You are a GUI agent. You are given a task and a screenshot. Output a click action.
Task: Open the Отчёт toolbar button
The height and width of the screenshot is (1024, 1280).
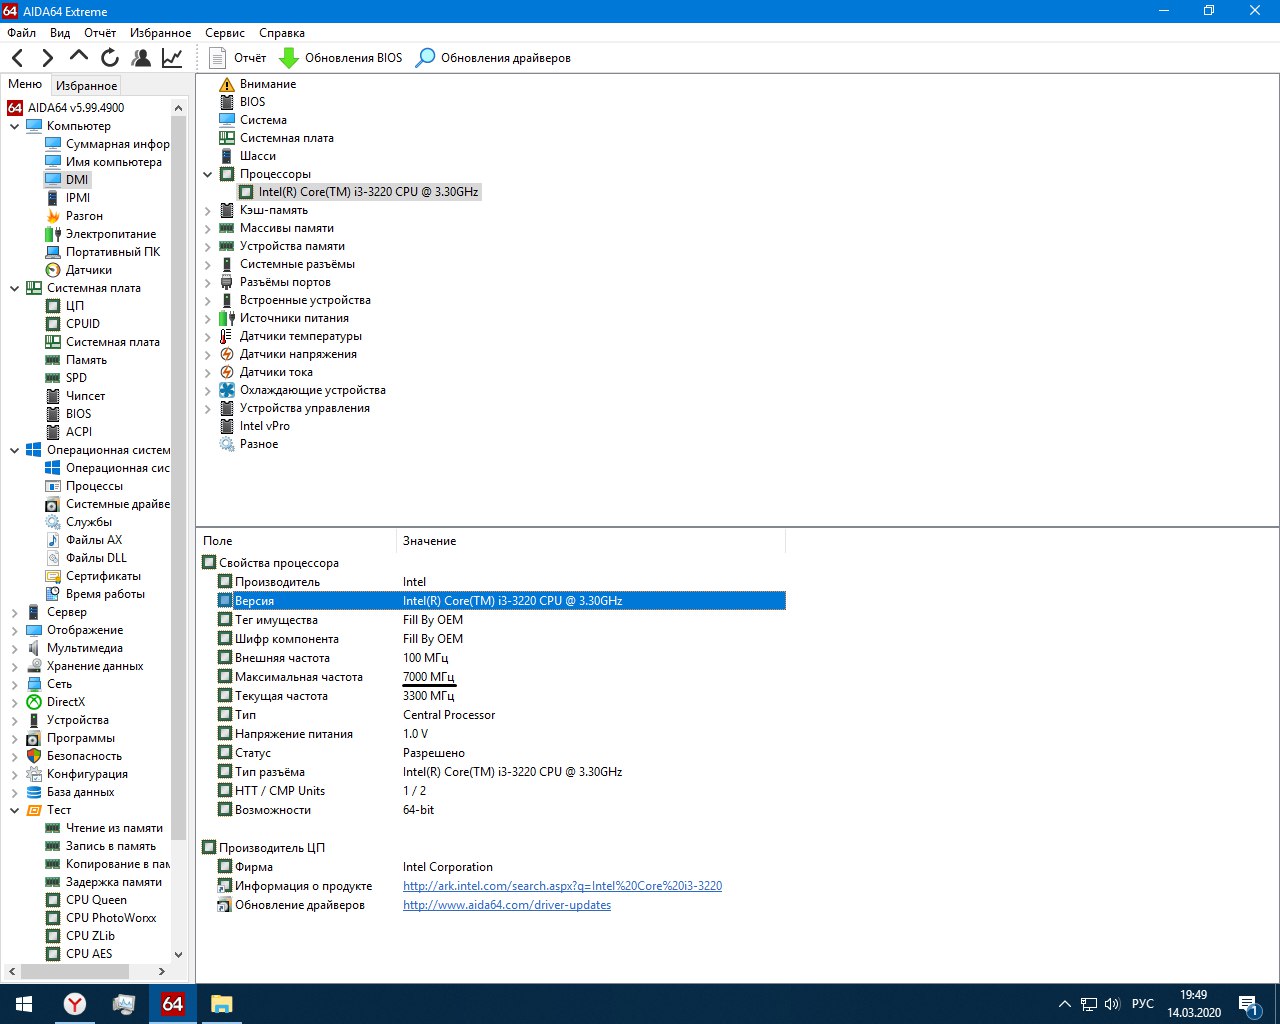pyautogui.click(x=238, y=58)
